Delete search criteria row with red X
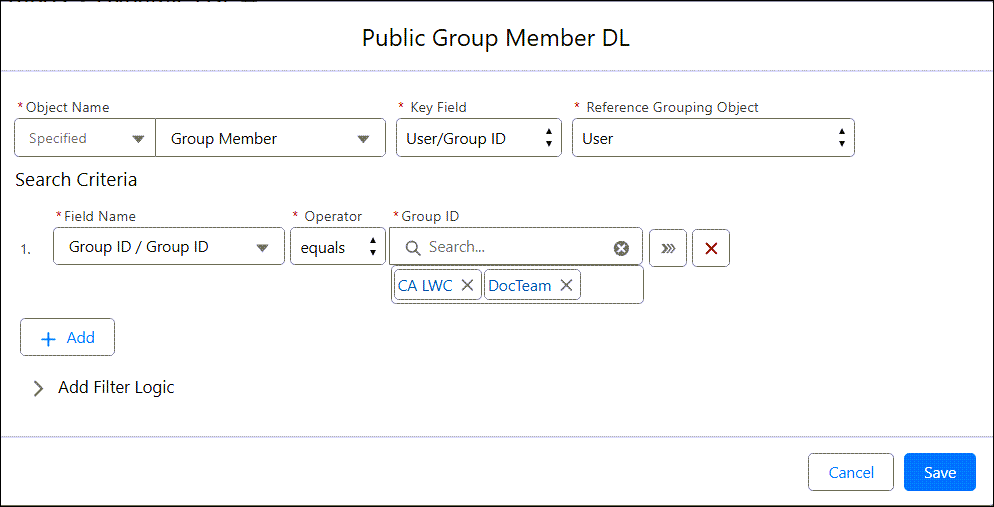994x507 pixels. pyautogui.click(x=711, y=248)
